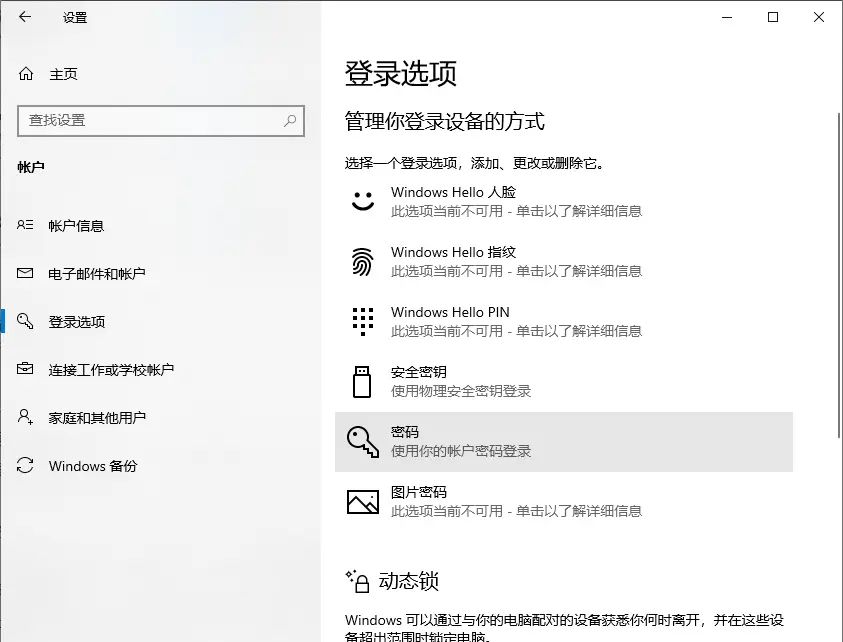Viewport: 843px width, 642px height.
Task: Click the 管理你登录设备的方式 heading
Action: (444, 121)
